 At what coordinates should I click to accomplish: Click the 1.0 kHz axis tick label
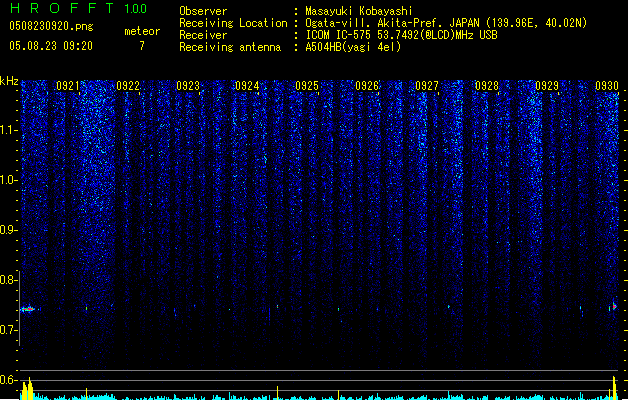pyautogui.click(x=8, y=180)
